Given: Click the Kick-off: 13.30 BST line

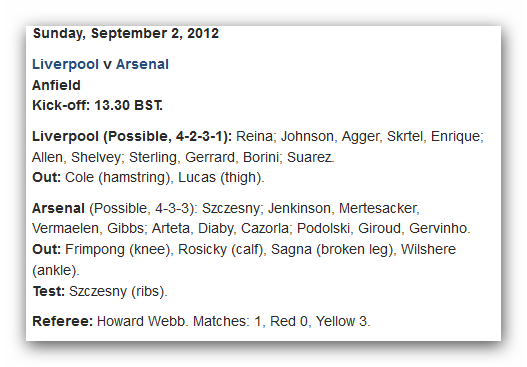Looking at the screenshot, I should pyautogui.click(x=97, y=106).
